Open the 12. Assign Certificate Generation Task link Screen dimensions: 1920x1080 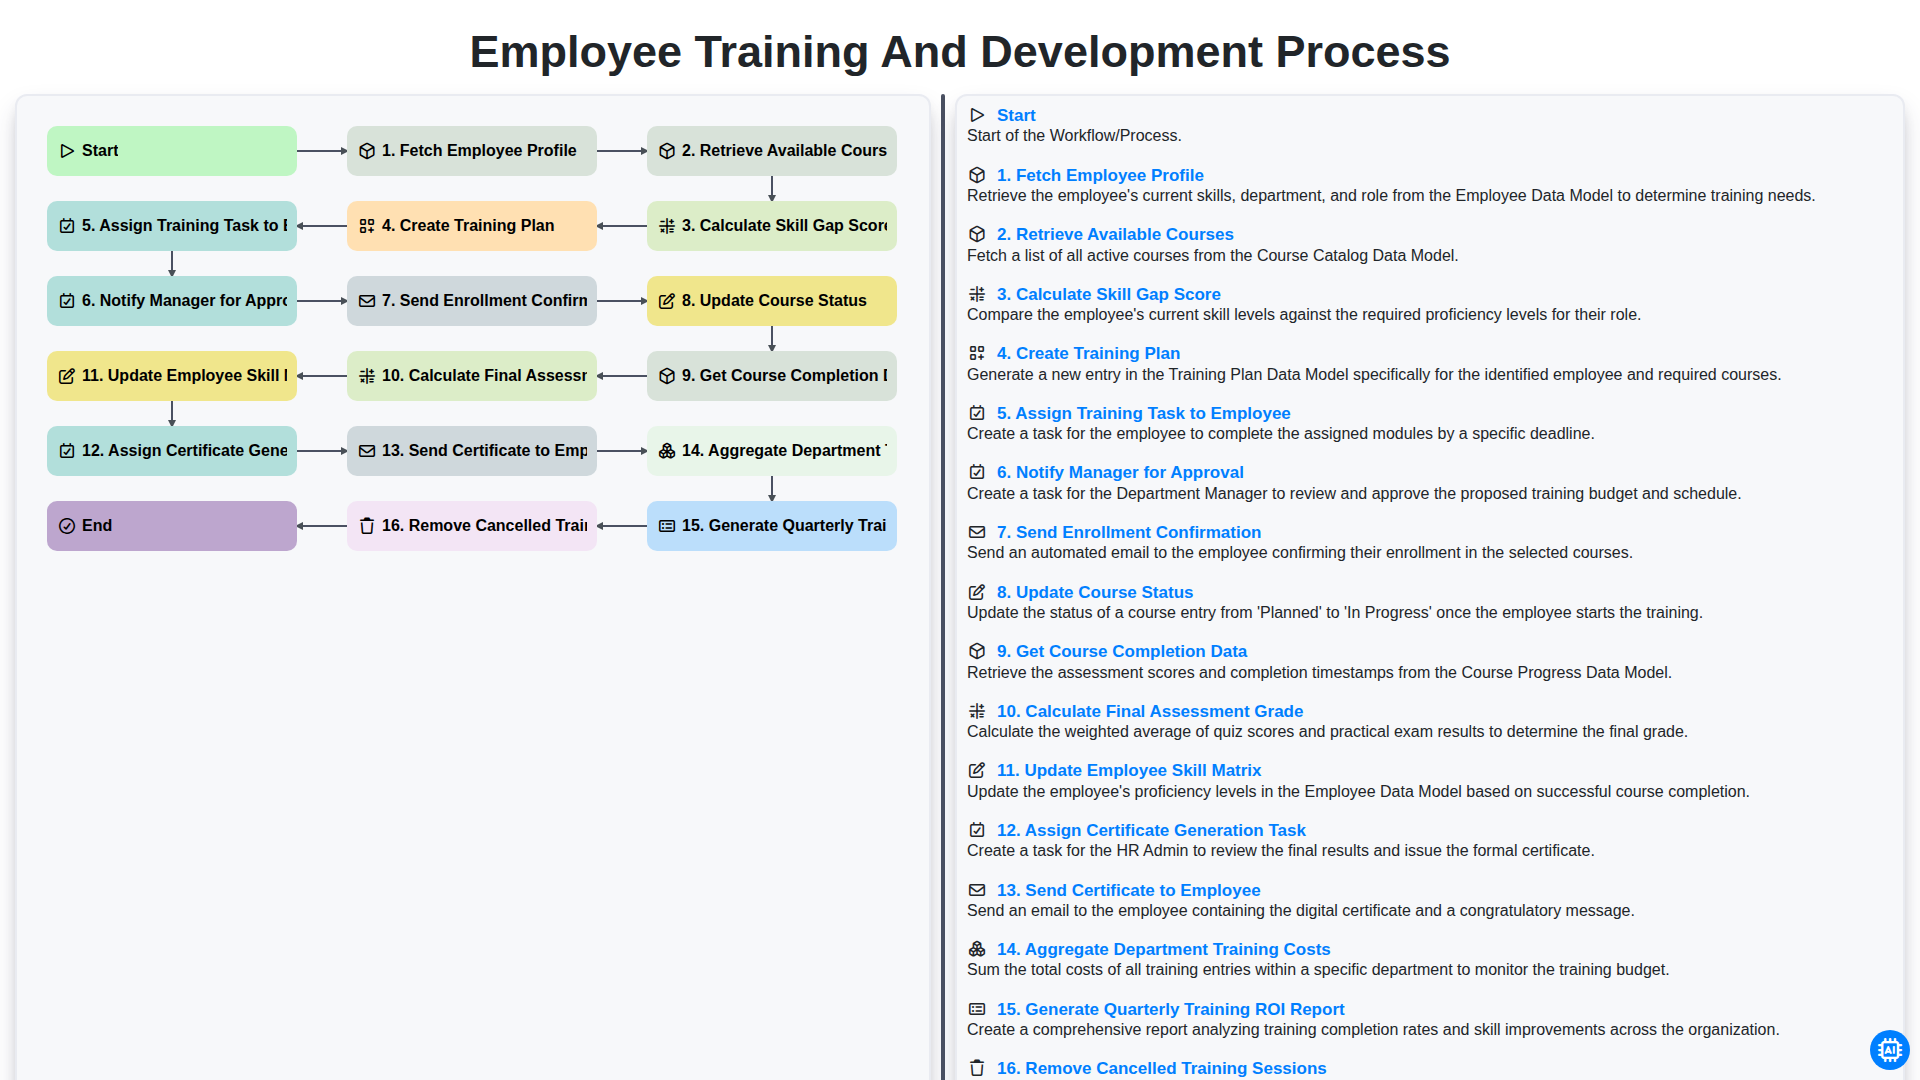click(x=1151, y=830)
